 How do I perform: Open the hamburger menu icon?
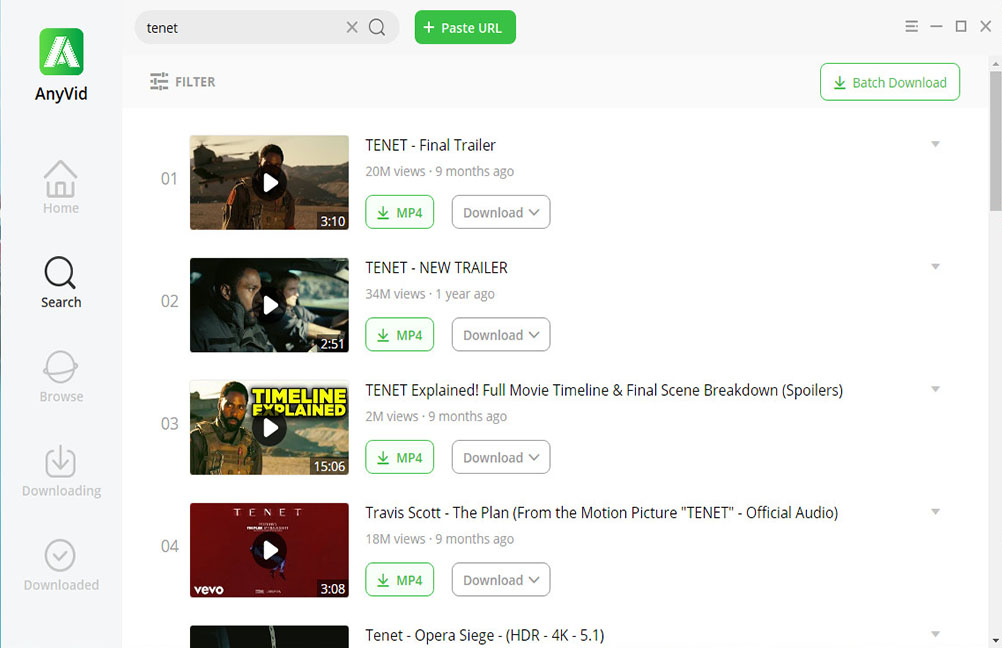911,27
